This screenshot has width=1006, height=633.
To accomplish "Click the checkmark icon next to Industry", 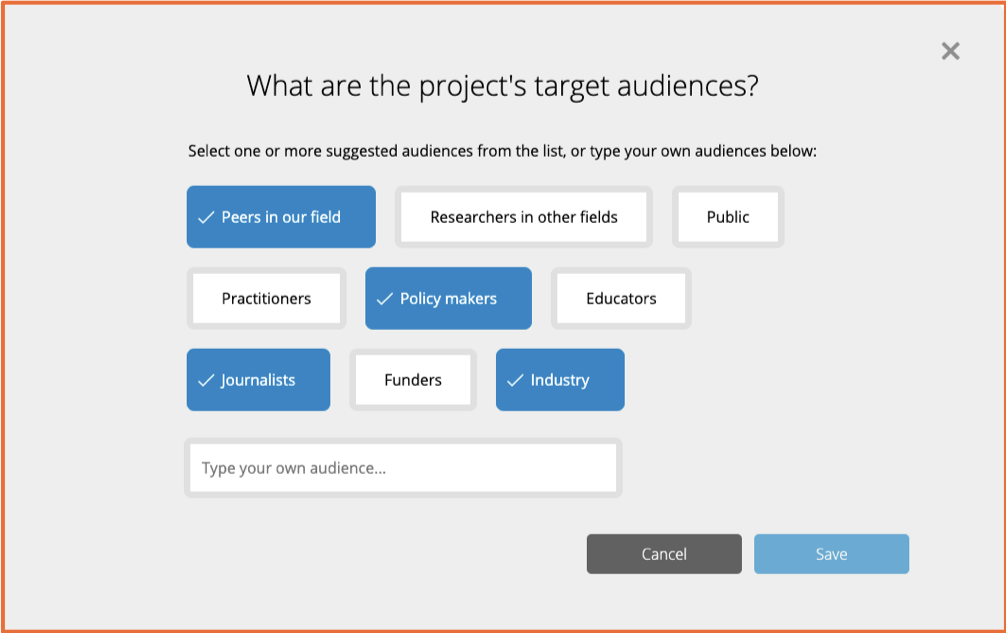I will tap(515, 381).
